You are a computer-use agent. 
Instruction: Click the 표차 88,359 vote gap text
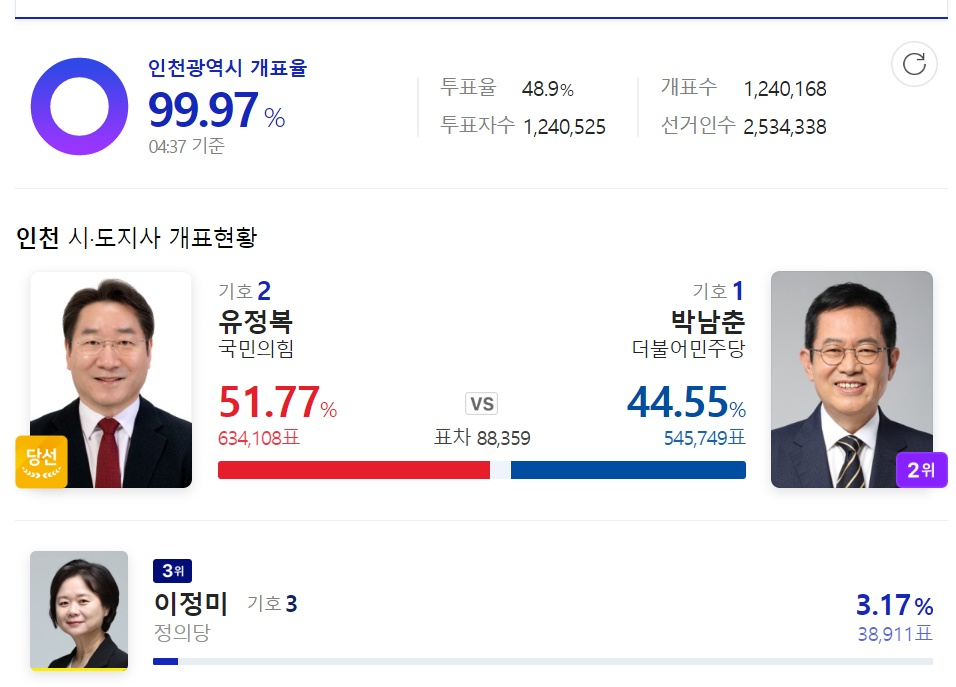coord(482,438)
